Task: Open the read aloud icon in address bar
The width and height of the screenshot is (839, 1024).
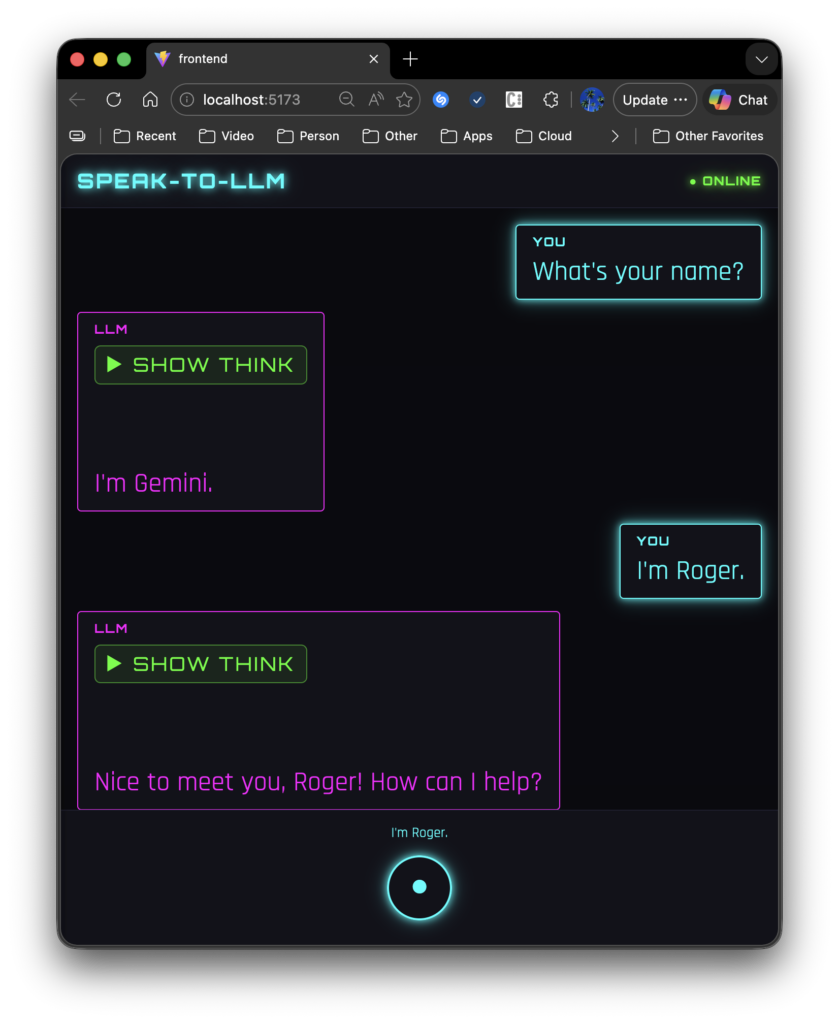Action: point(376,100)
